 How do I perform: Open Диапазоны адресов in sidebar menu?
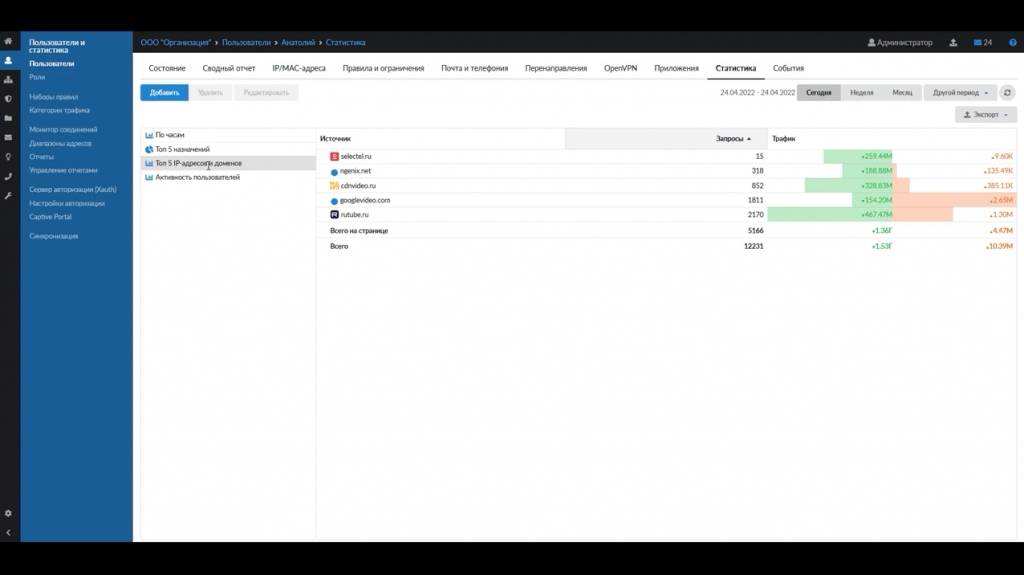[x=60, y=143]
